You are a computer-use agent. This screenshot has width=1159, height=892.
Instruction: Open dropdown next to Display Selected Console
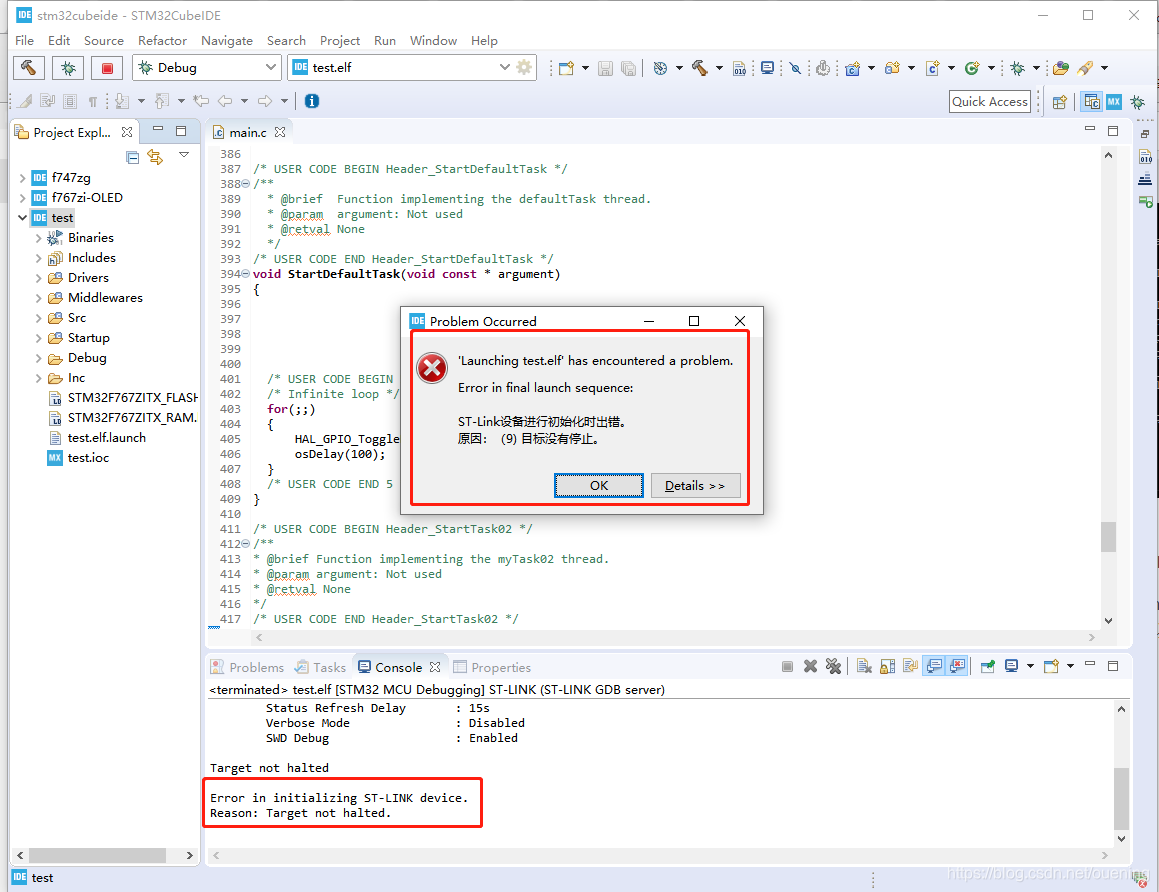click(1030, 667)
